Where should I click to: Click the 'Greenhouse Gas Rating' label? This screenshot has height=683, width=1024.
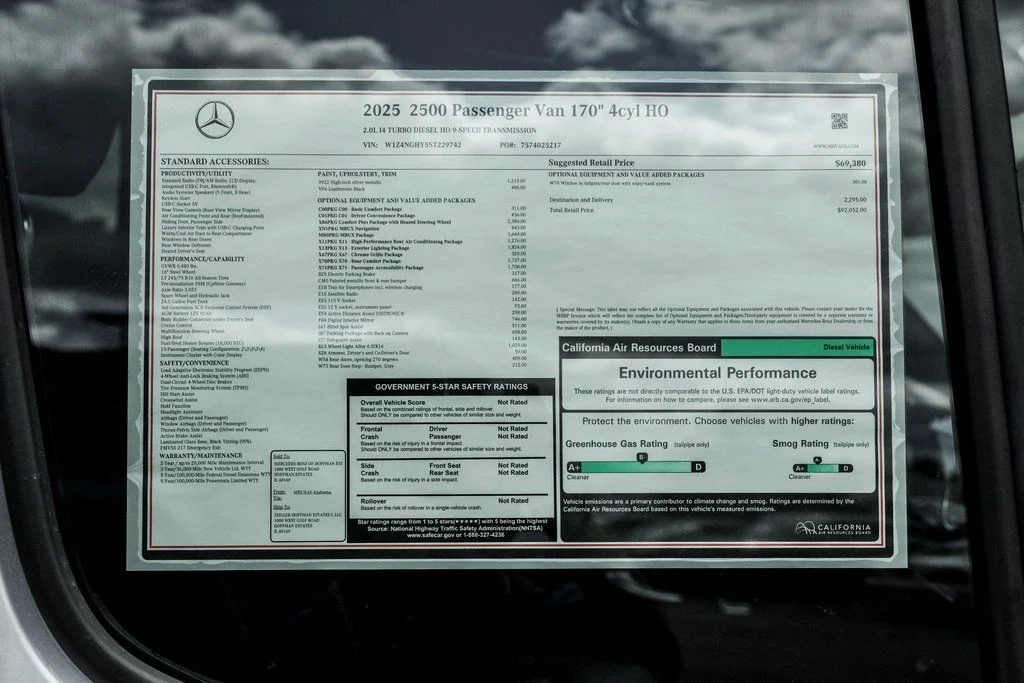[616, 444]
